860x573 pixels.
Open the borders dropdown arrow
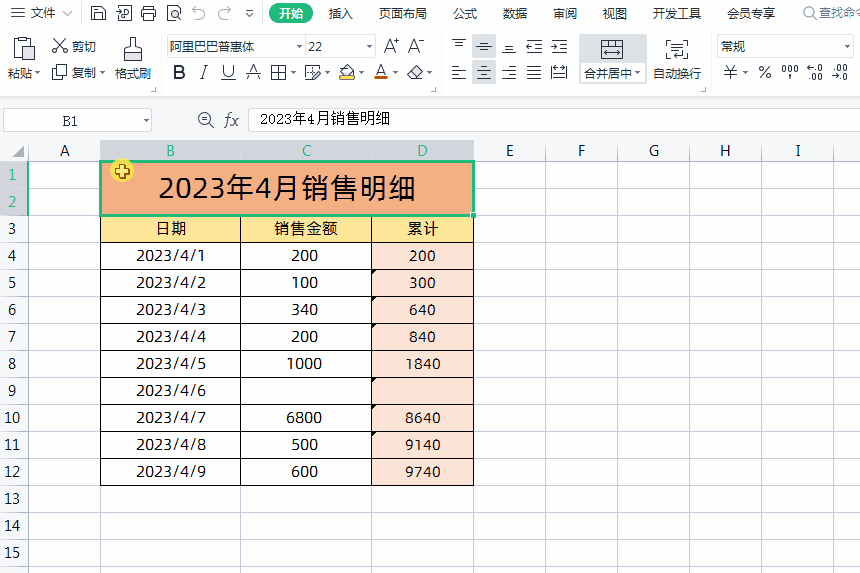click(x=293, y=72)
